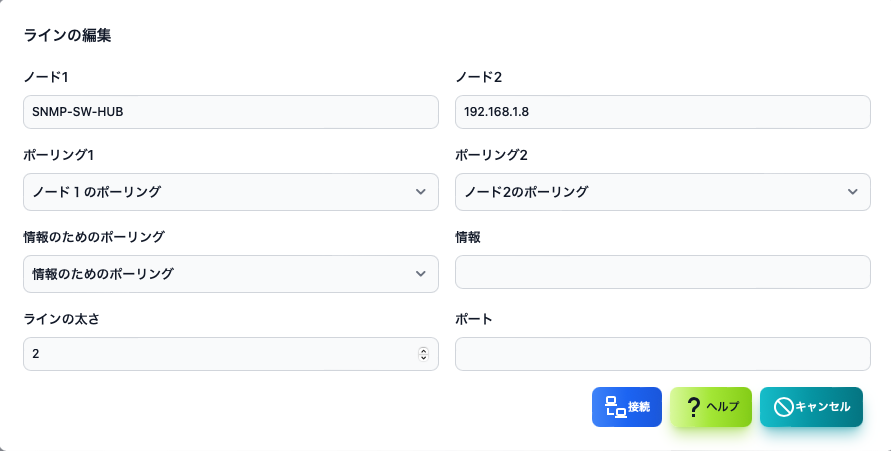Click the prohibited circle cancel icon

(x=783, y=407)
